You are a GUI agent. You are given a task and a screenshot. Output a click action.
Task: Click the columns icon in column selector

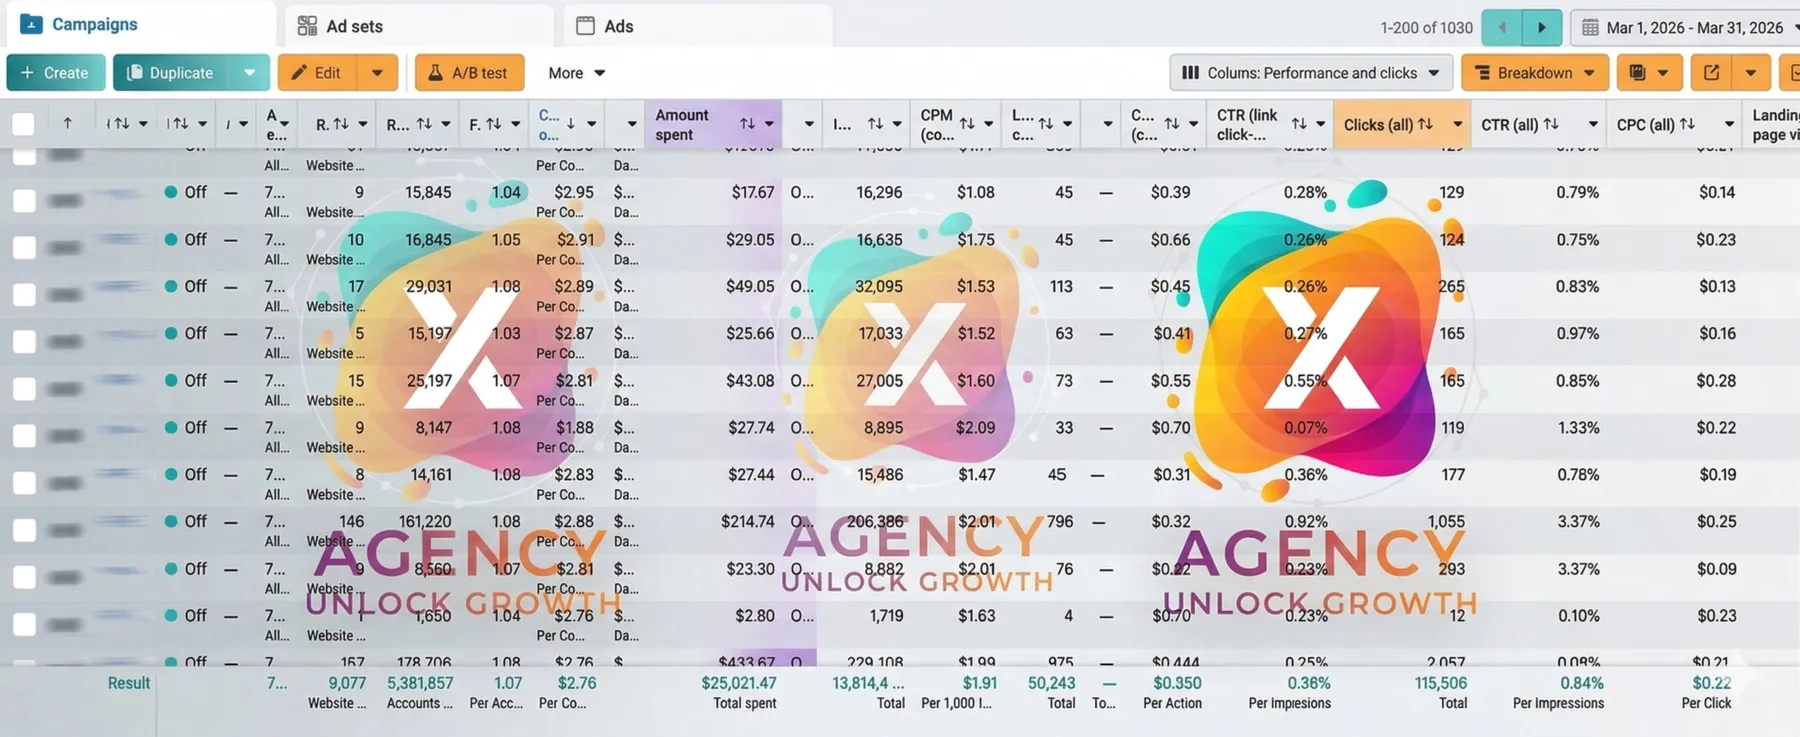point(1190,73)
